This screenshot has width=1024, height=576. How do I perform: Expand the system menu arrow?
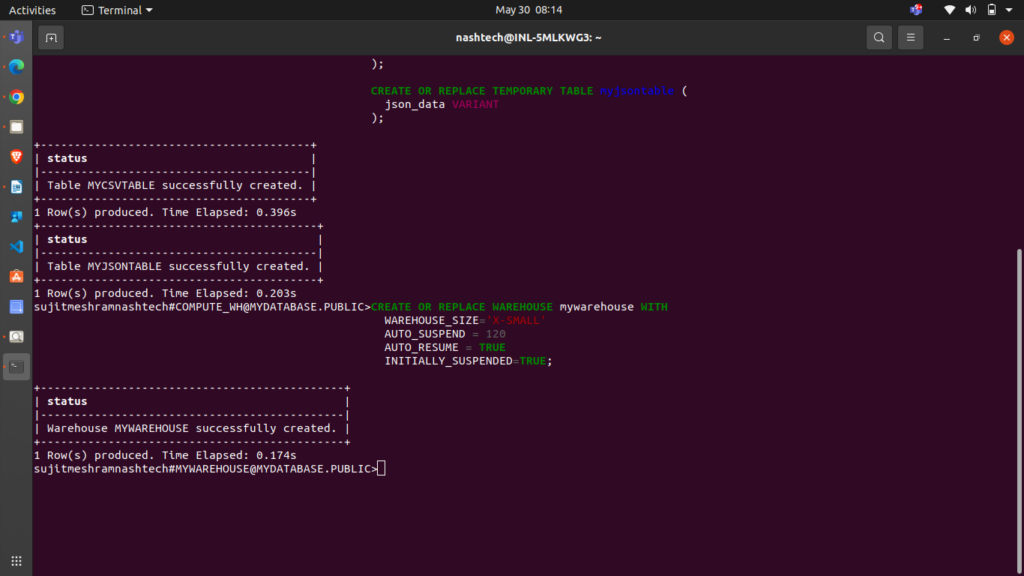pos(1010,10)
